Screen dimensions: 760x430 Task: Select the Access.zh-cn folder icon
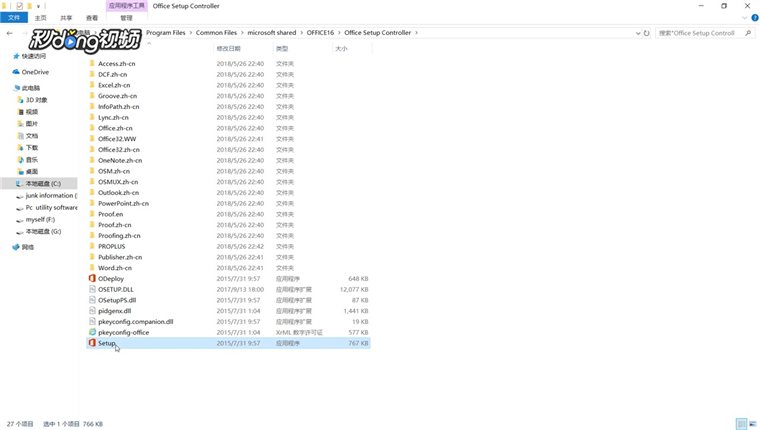(92, 64)
